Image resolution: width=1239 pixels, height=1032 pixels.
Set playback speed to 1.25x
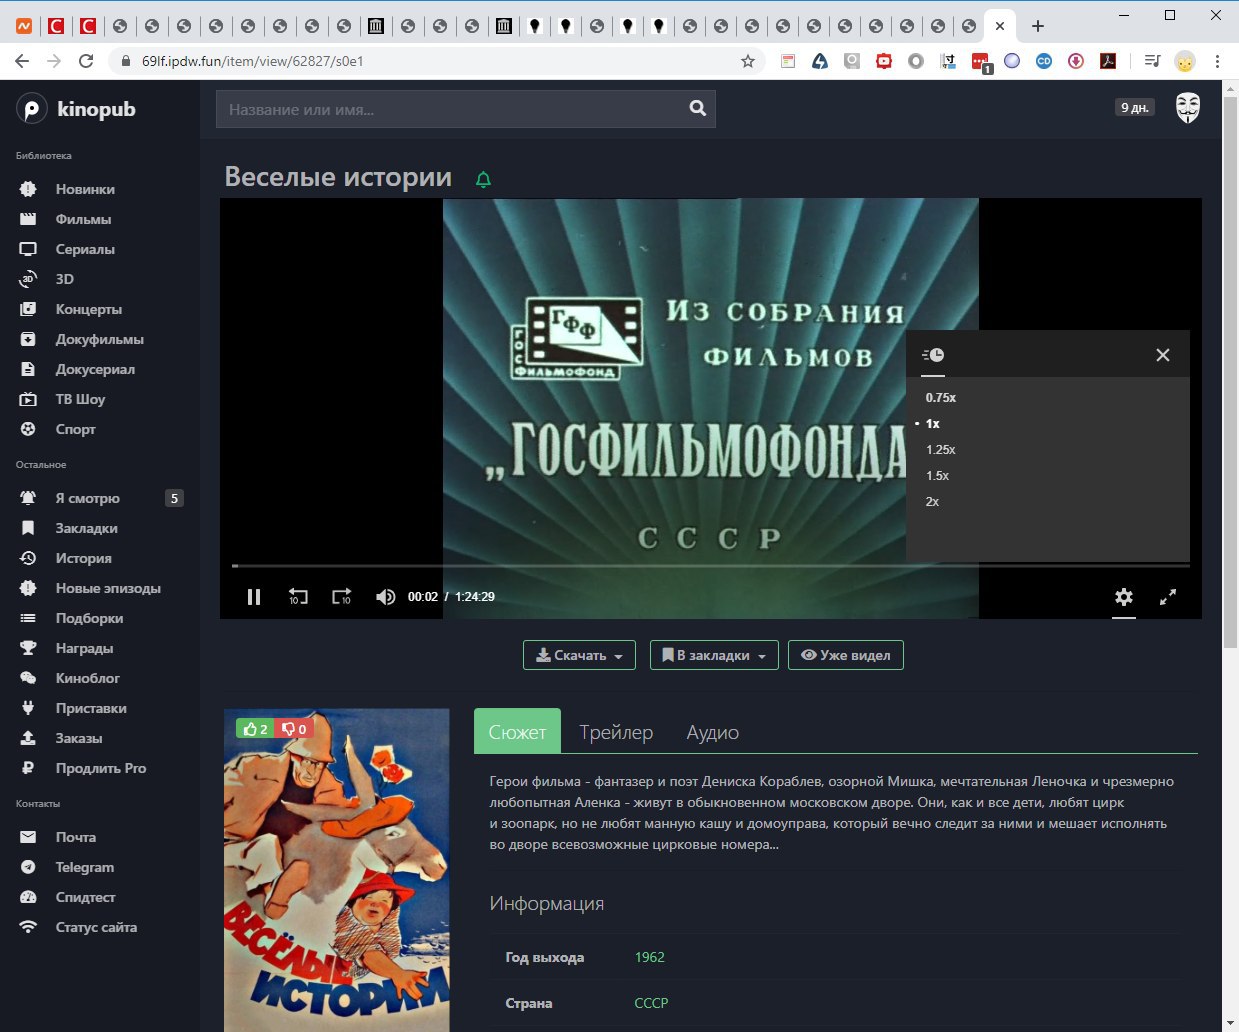pyautogui.click(x=941, y=450)
